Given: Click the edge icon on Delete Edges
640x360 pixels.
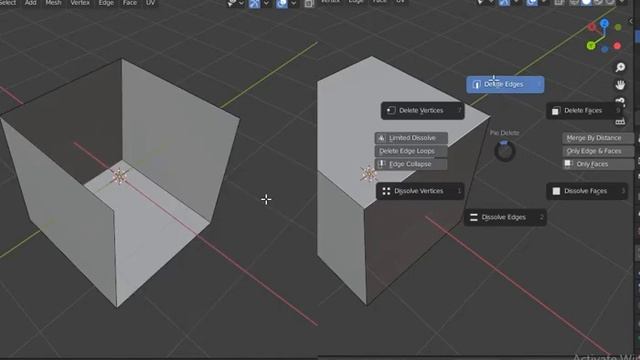Looking at the screenshot, I should click(476, 84).
